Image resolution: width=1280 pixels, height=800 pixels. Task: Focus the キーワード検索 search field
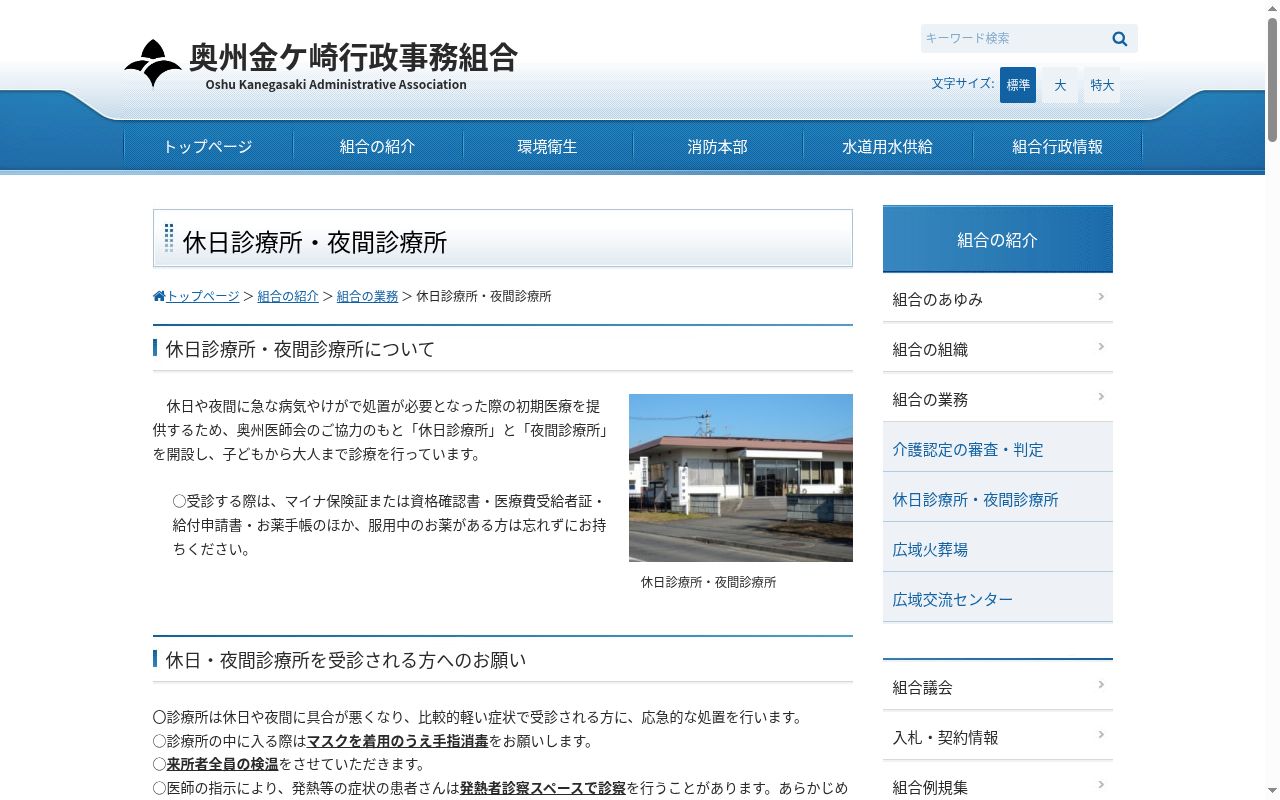1014,39
